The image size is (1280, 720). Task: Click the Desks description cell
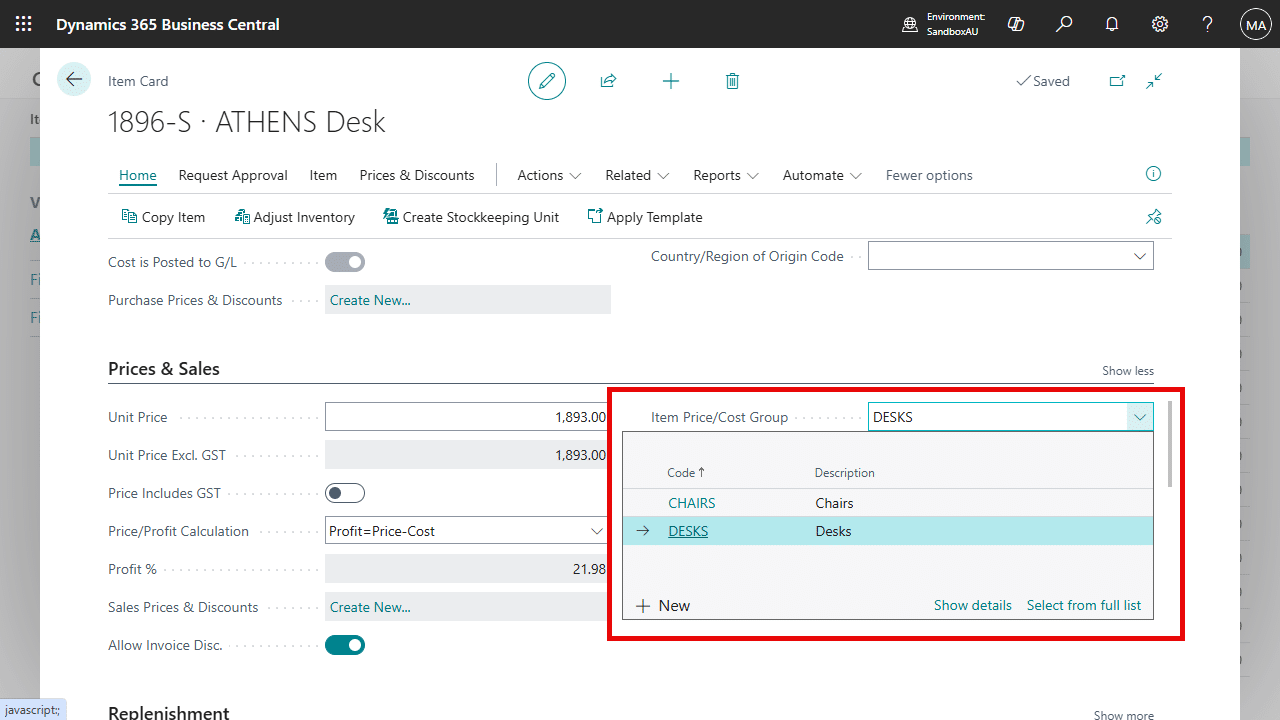point(833,531)
